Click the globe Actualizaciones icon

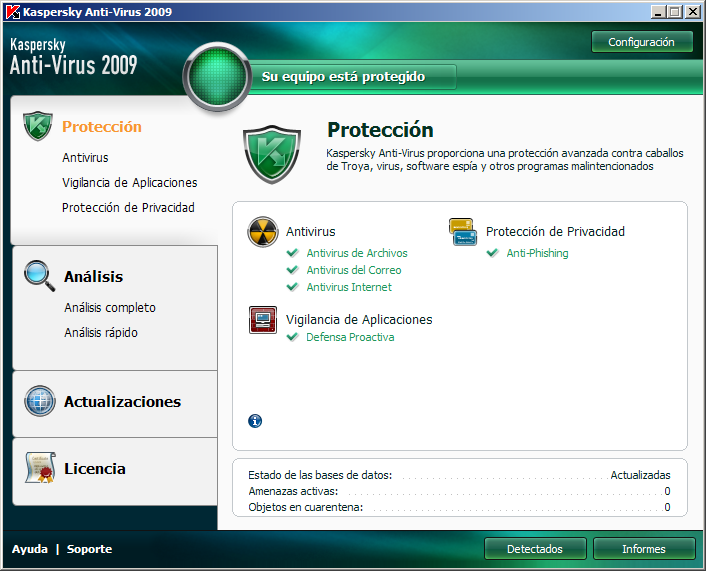point(39,401)
